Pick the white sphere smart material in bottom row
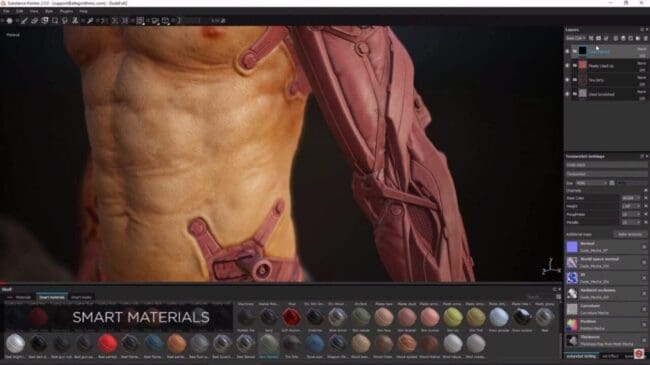 click(x=15, y=344)
